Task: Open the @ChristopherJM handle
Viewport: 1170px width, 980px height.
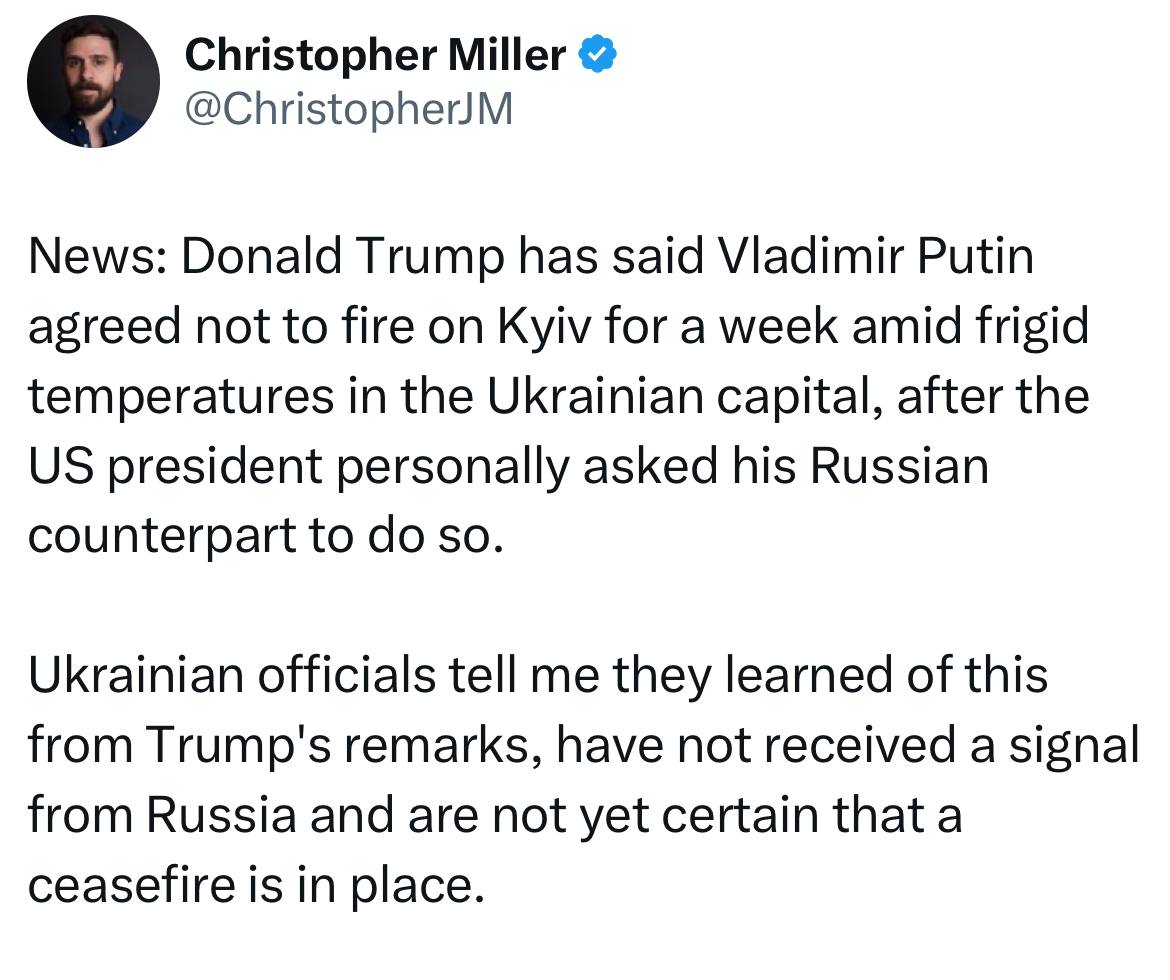Action: 348,109
